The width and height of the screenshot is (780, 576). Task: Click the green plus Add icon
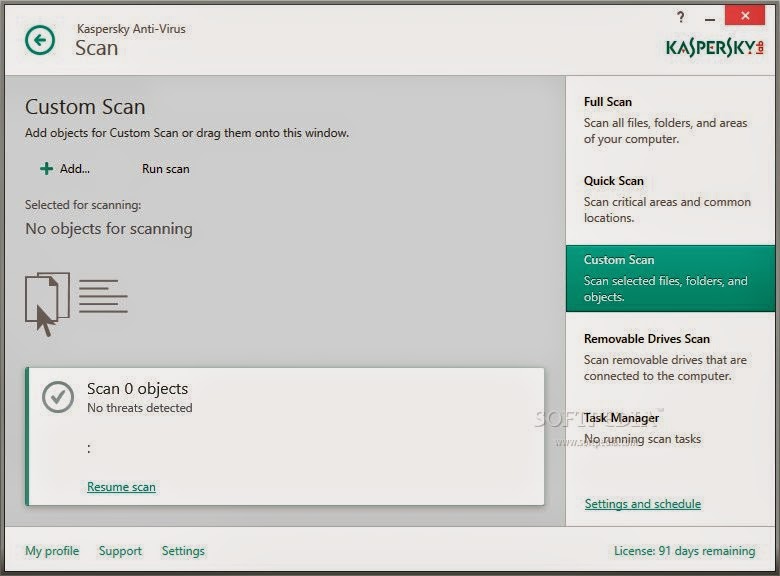46,169
